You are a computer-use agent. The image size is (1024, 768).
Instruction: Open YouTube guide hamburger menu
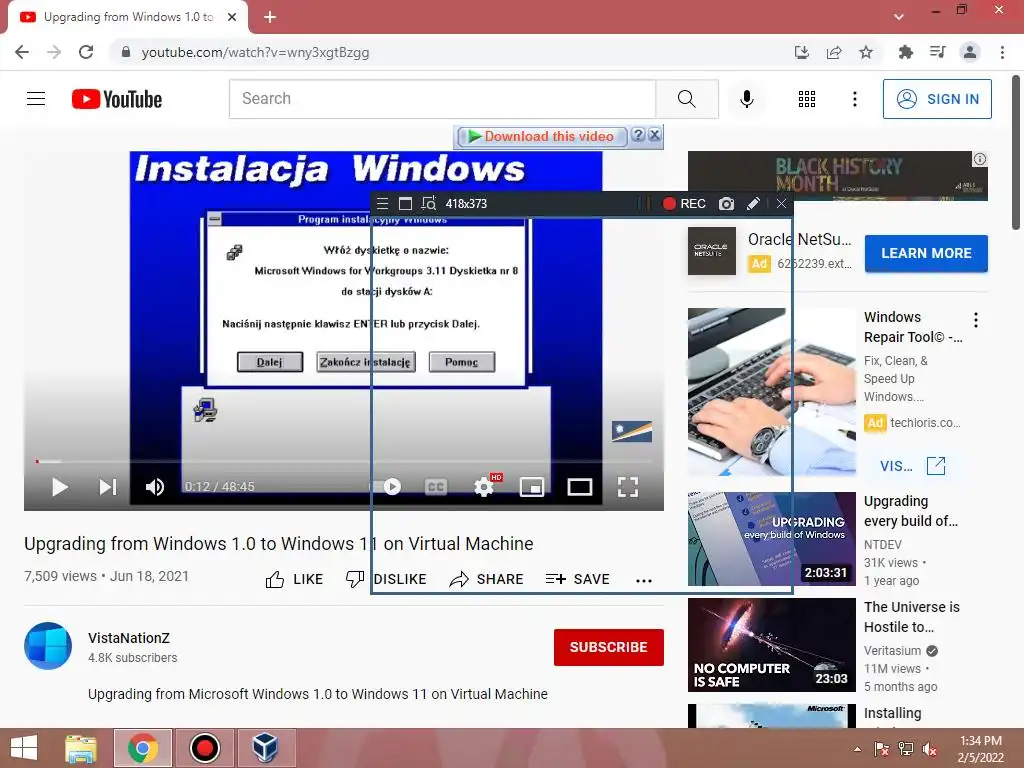click(x=36, y=99)
